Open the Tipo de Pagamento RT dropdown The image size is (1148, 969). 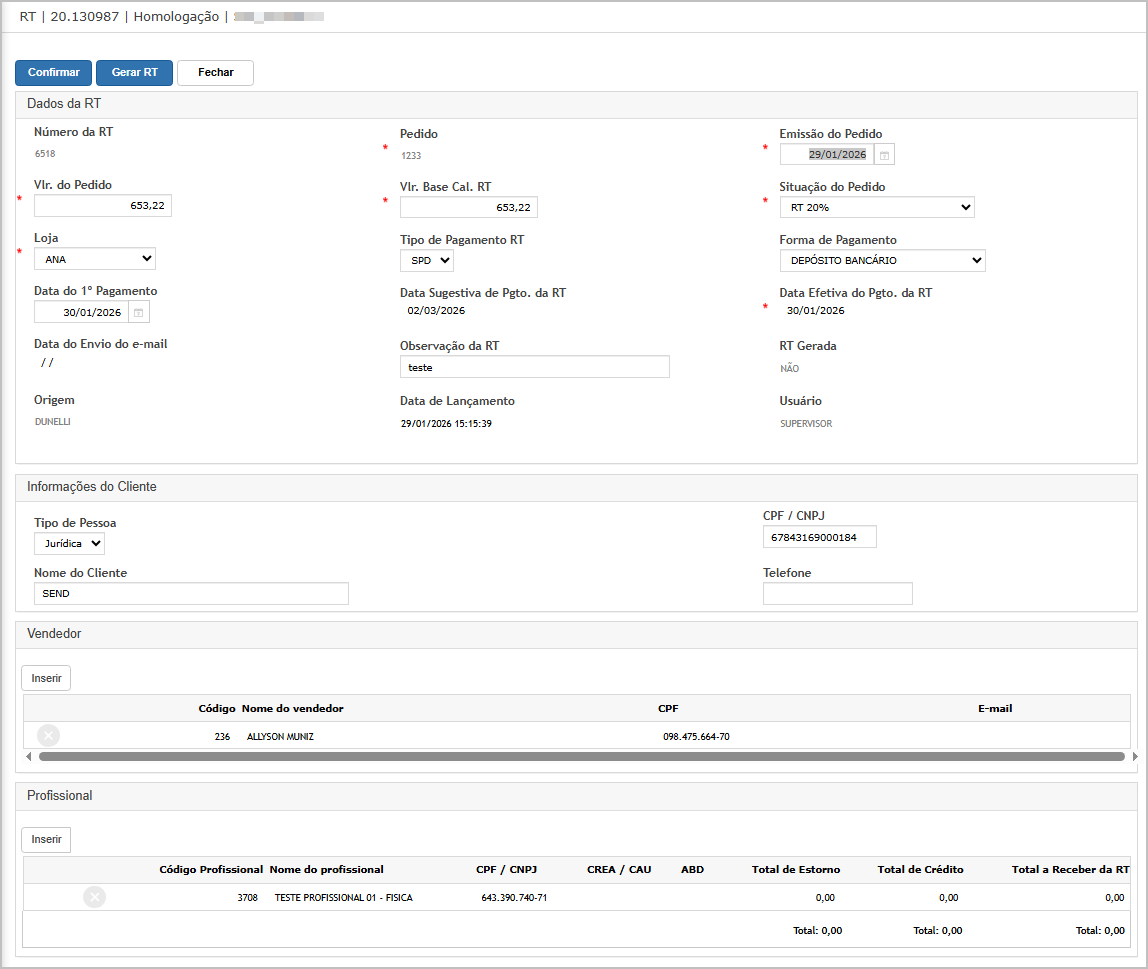click(427, 261)
